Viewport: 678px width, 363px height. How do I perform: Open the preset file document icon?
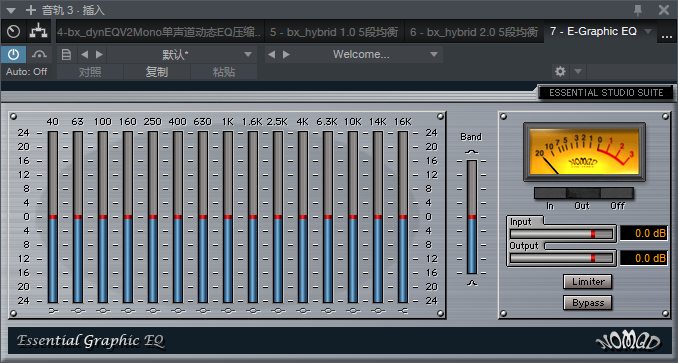coord(66,54)
